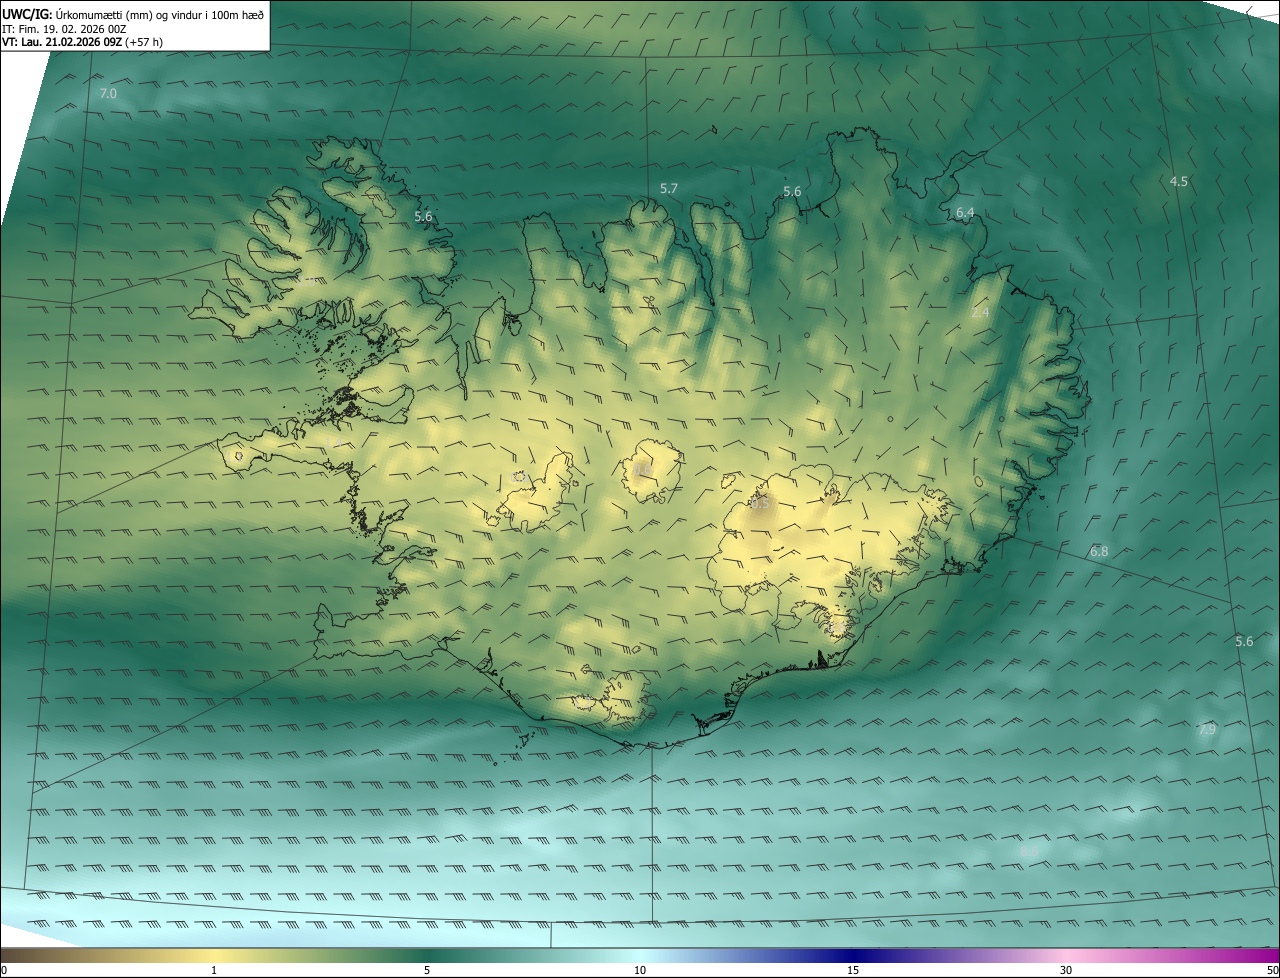Screen dimensions: 1280x978
Task: Click the 7.9 value label on the map
Action: [1207, 730]
